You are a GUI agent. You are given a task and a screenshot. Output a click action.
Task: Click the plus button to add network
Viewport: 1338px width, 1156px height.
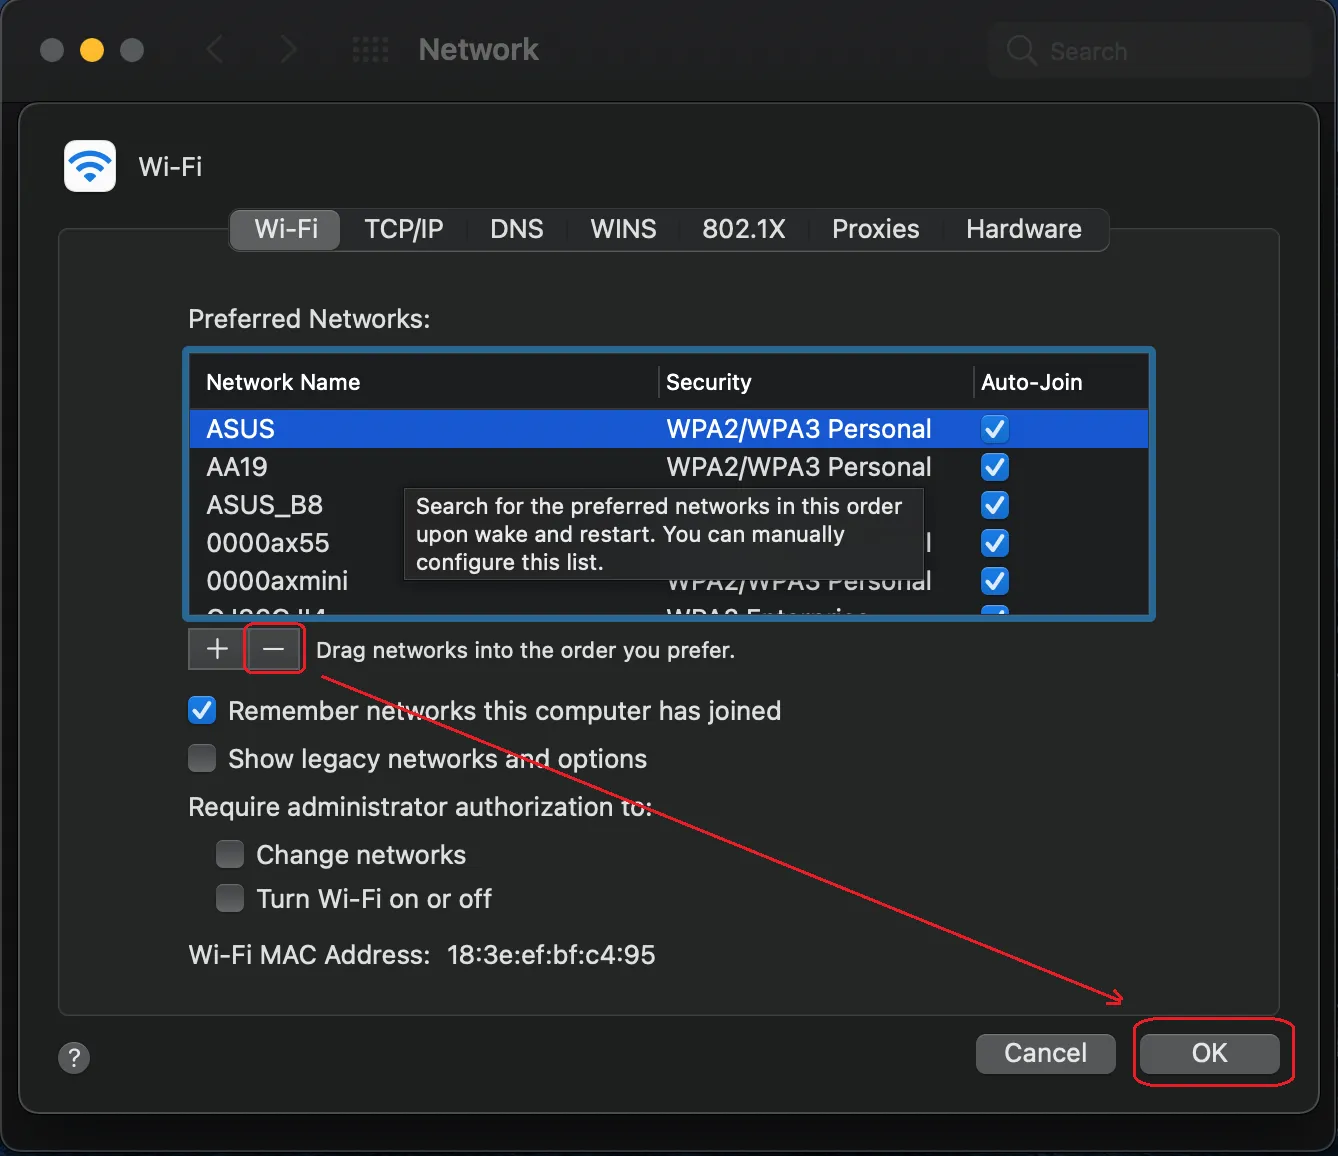click(x=217, y=650)
